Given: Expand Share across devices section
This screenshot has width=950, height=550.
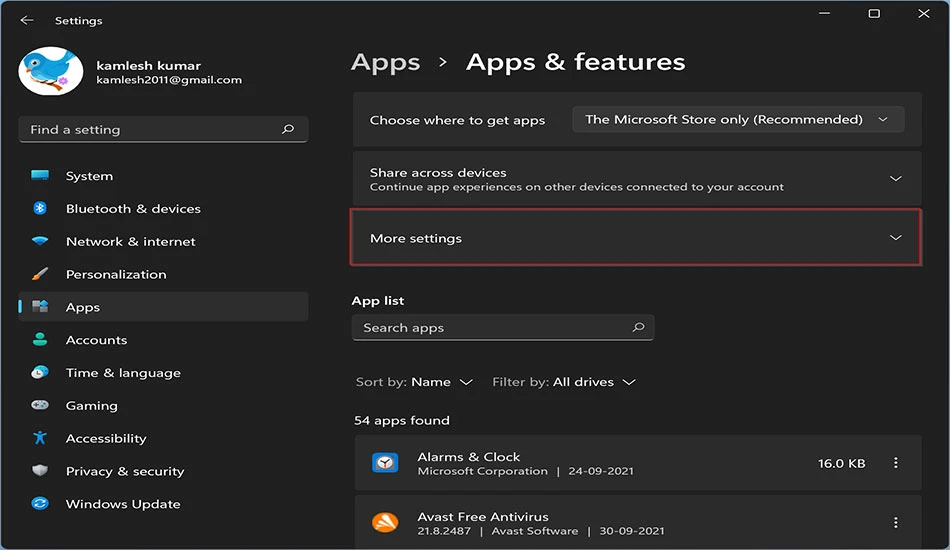Looking at the screenshot, I should point(637,179).
